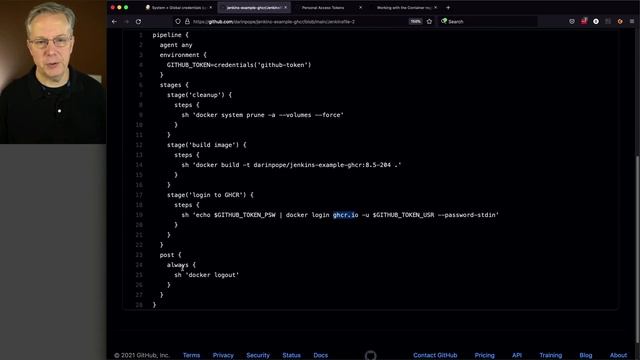The width and height of the screenshot is (640, 360).
Task: Switch to Personal Access Tokens tab
Action: (x=329, y=7)
